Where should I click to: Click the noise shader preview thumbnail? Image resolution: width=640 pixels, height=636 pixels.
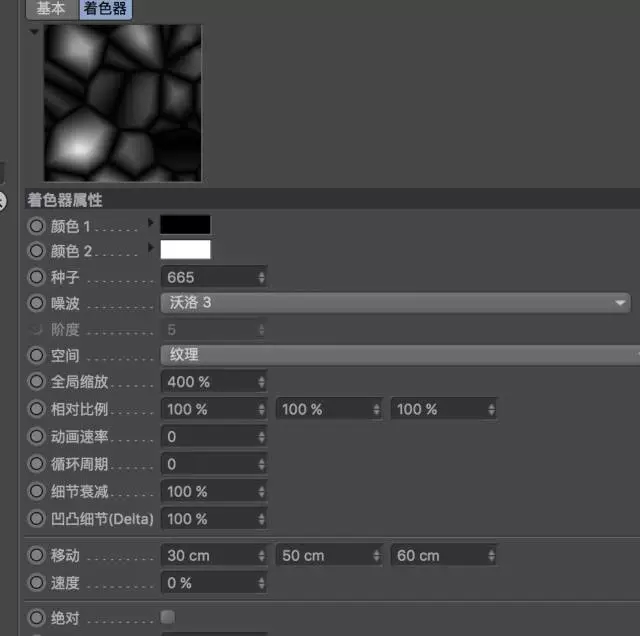click(122, 103)
